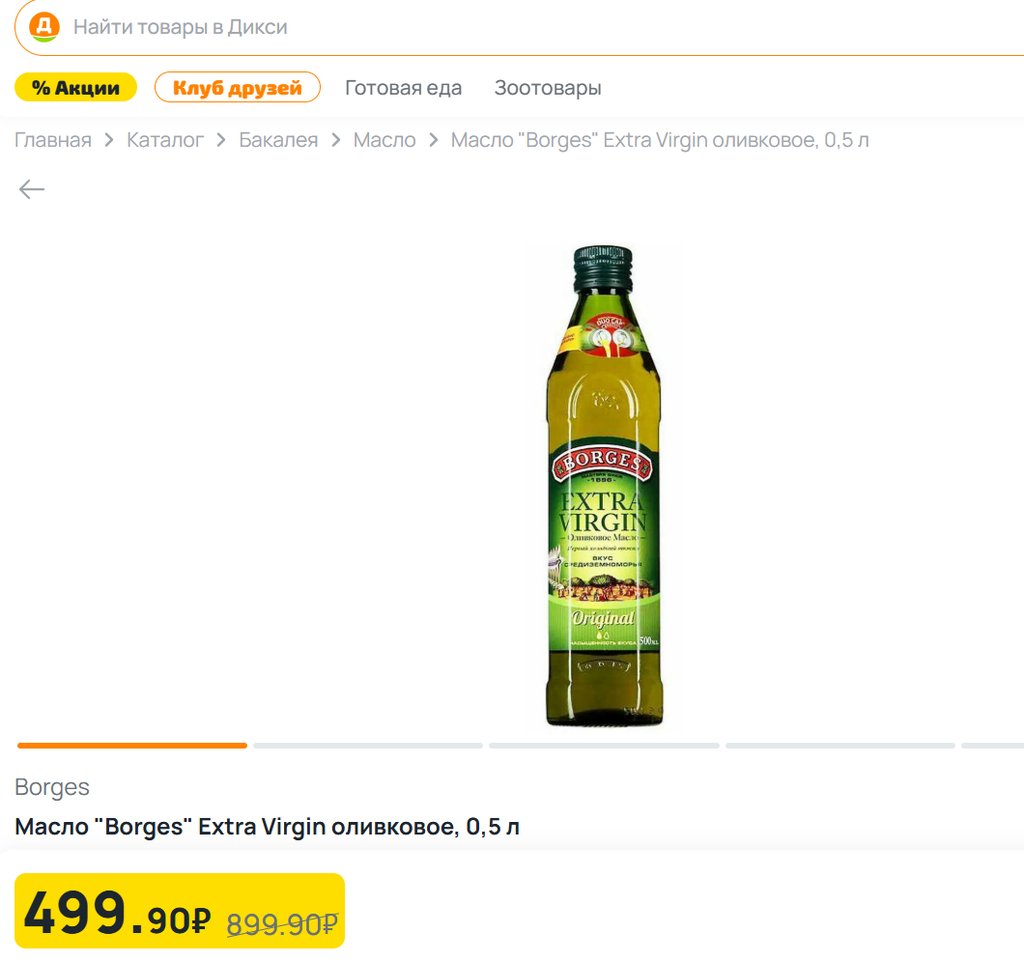Show the third gallery image indicator
This screenshot has width=1024, height=962.
[604, 745]
